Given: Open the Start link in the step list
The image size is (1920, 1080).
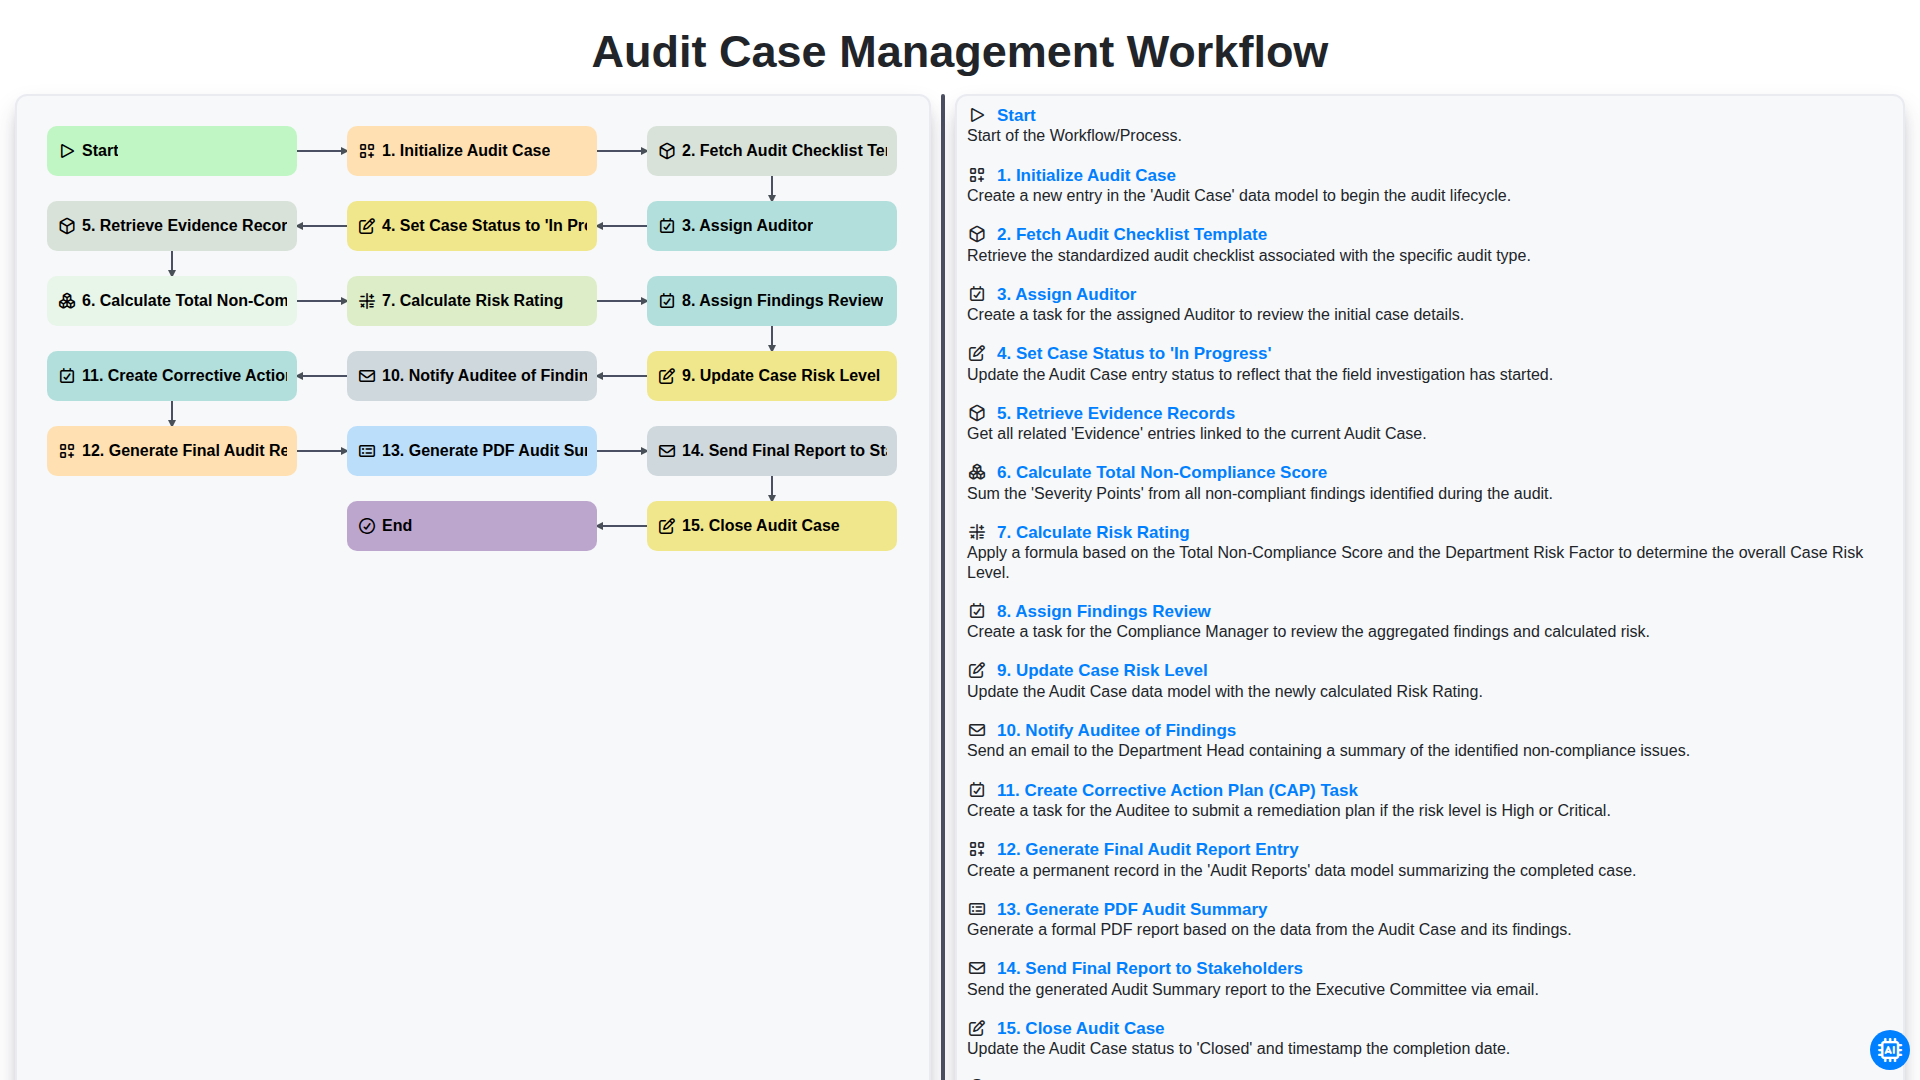Looking at the screenshot, I should tap(1016, 115).
